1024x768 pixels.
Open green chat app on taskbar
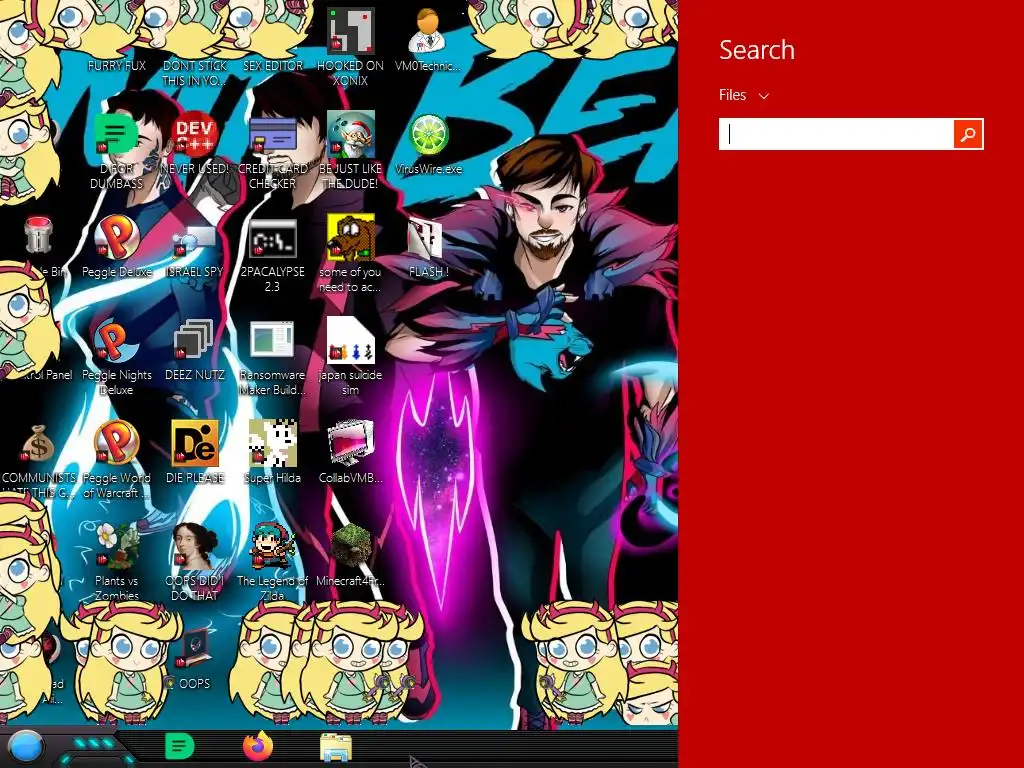(x=180, y=746)
